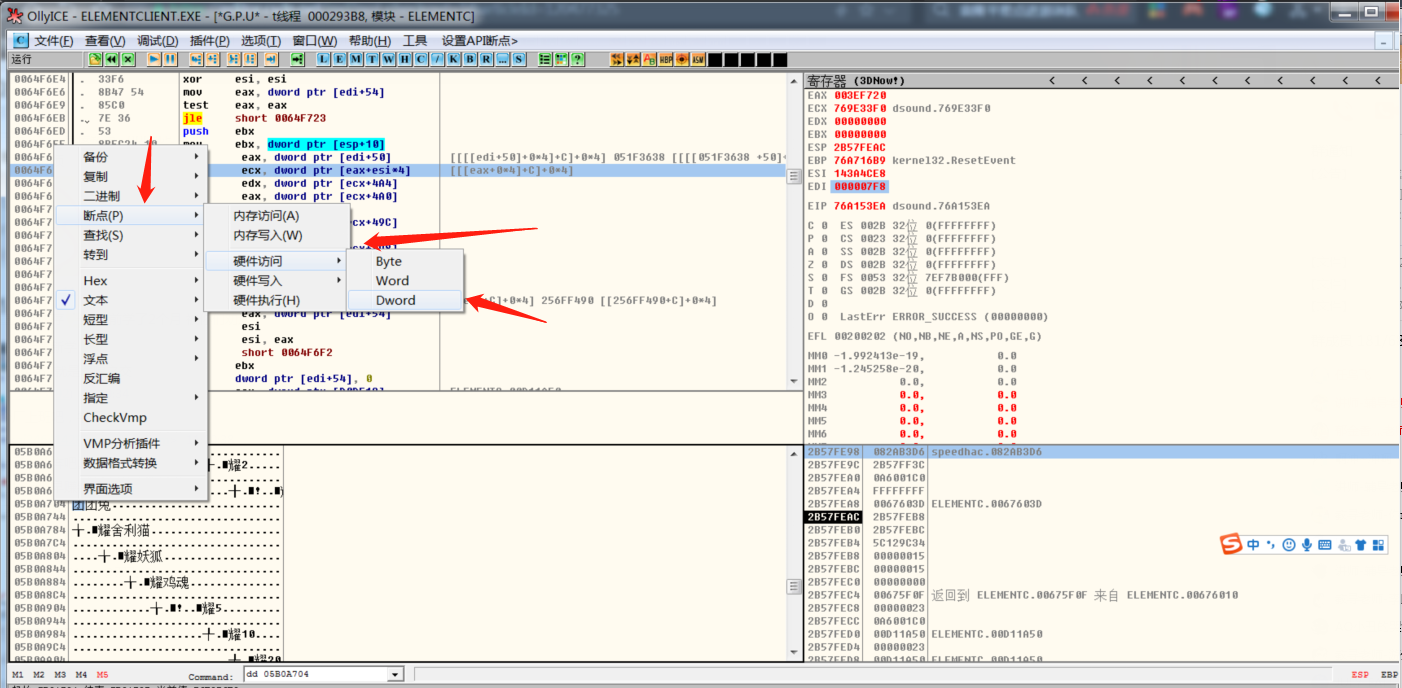Click the M5 status bar button
Image resolution: width=1402 pixels, height=688 pixels.
(102, 675)
